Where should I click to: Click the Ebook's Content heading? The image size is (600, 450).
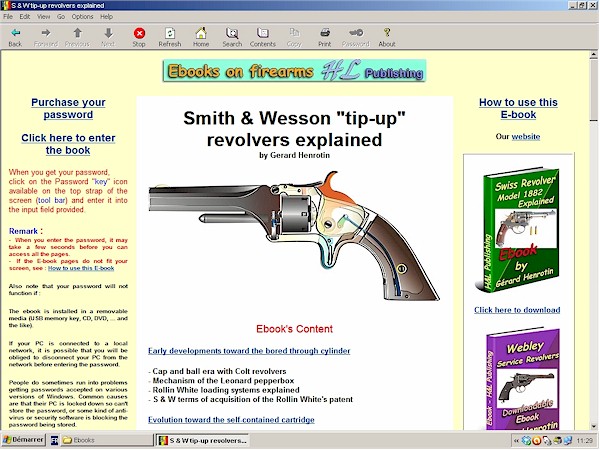pos(294,329)
